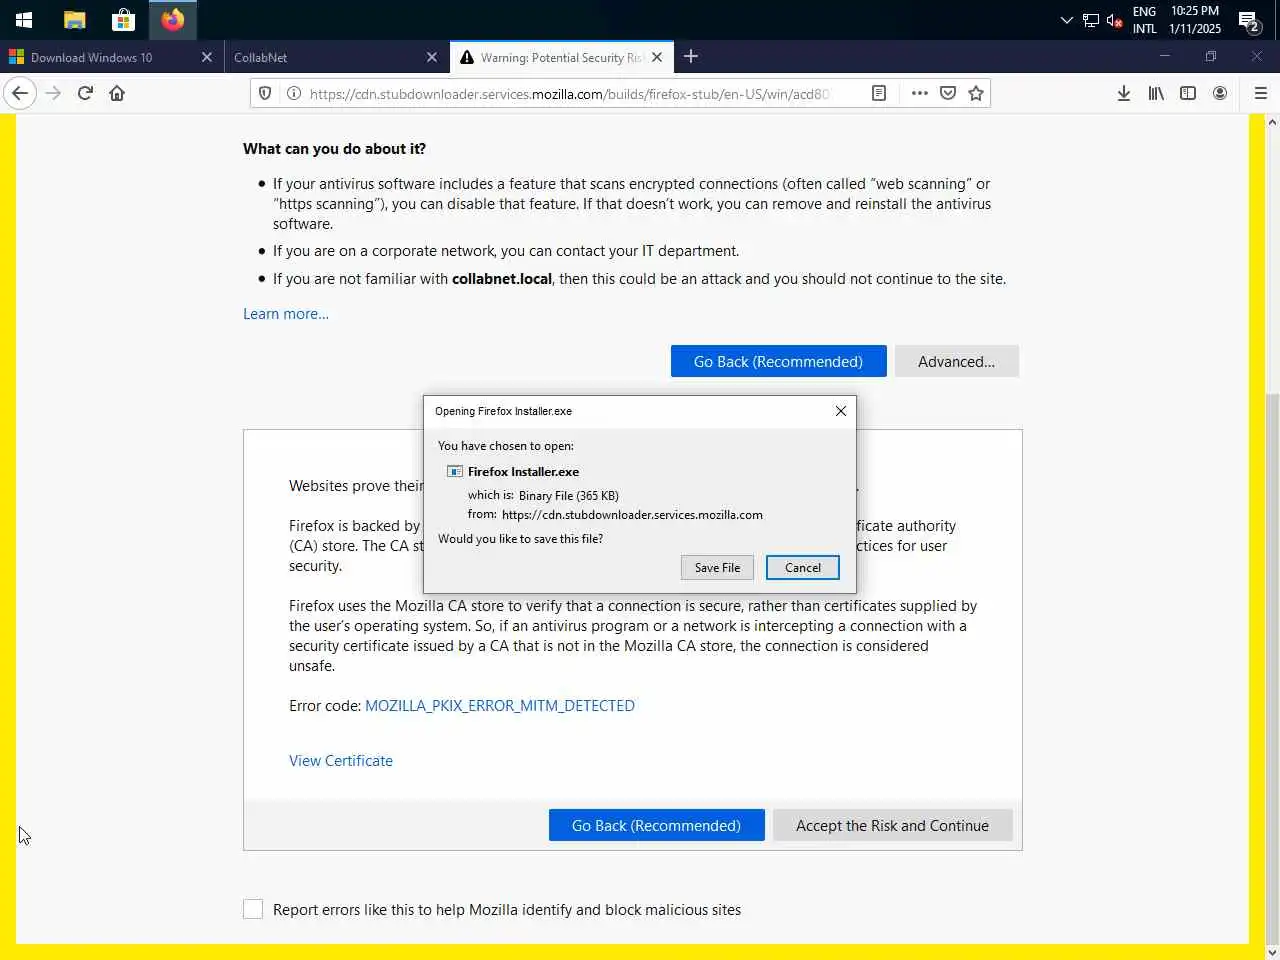
Task: Open the network icon in system tray
Action: coord(1091,20)
